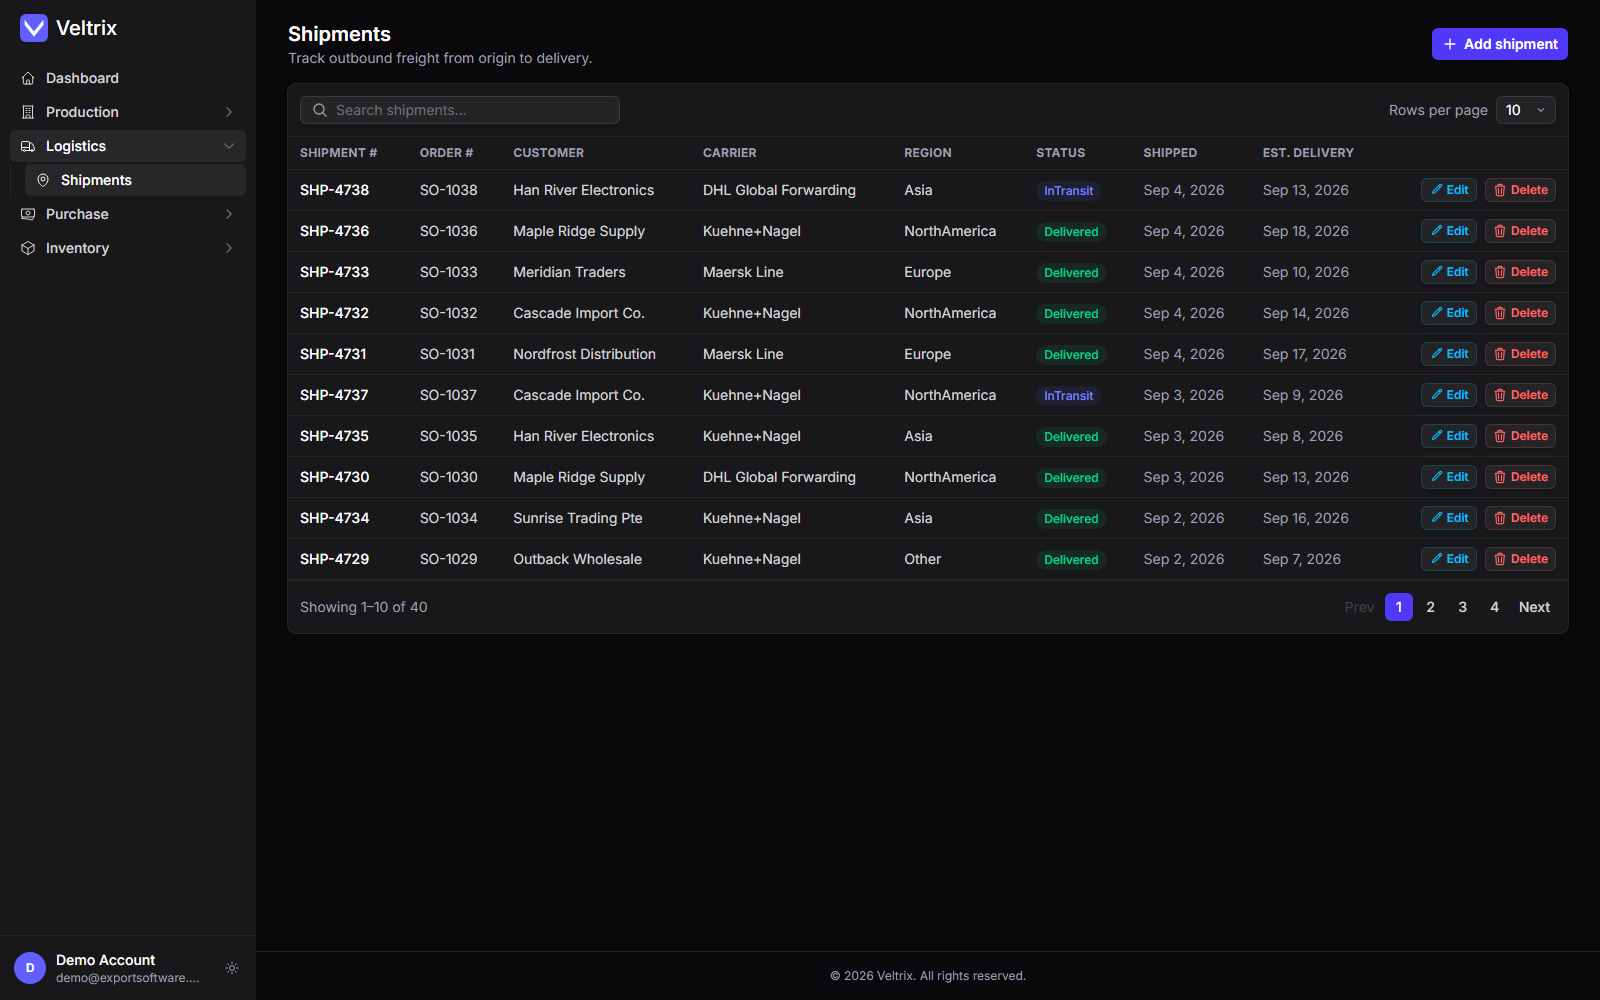This screenshot has height=1000, width=1600.
Task: Click trash icon for SHP-4729
Action: [1500, 559]
